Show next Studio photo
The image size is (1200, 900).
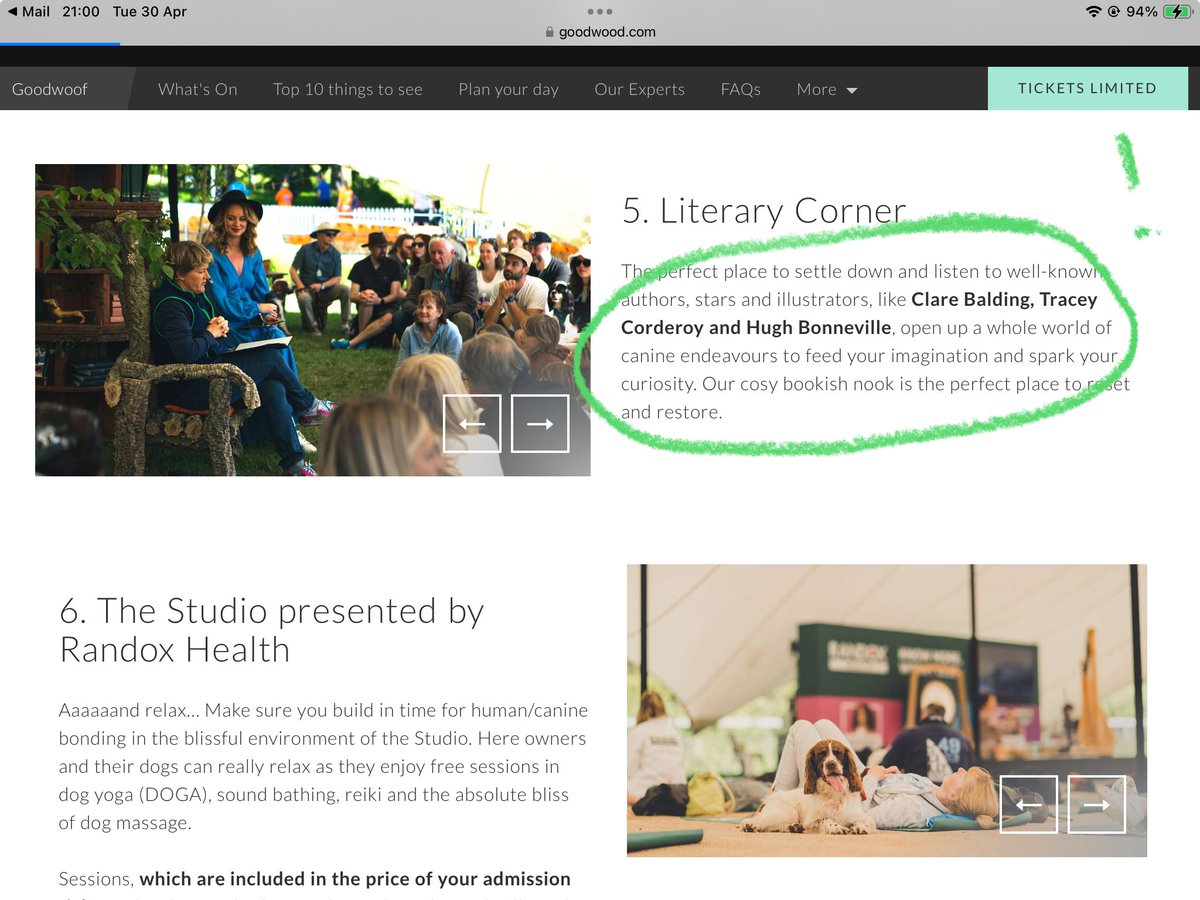pos(1097,804)
